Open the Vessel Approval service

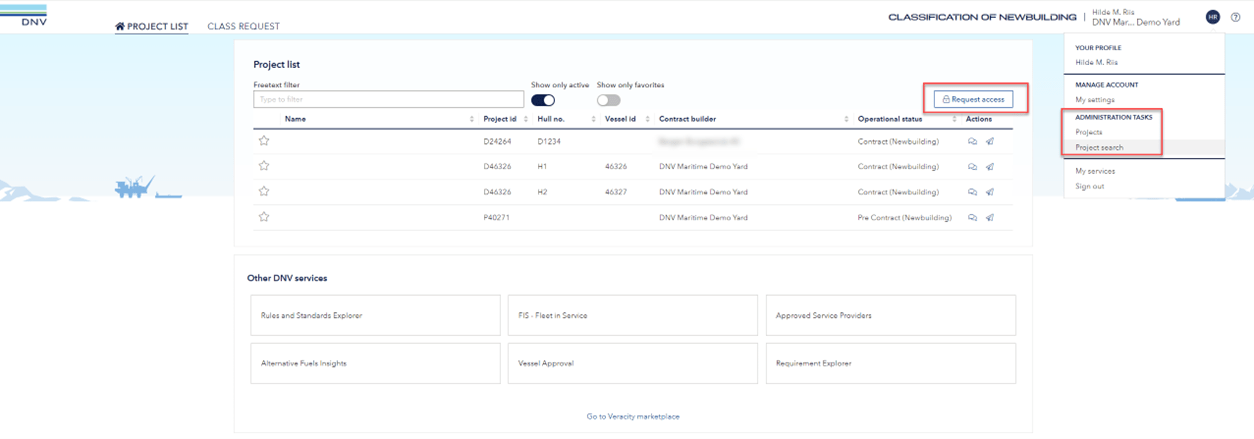tap(632, 363)
